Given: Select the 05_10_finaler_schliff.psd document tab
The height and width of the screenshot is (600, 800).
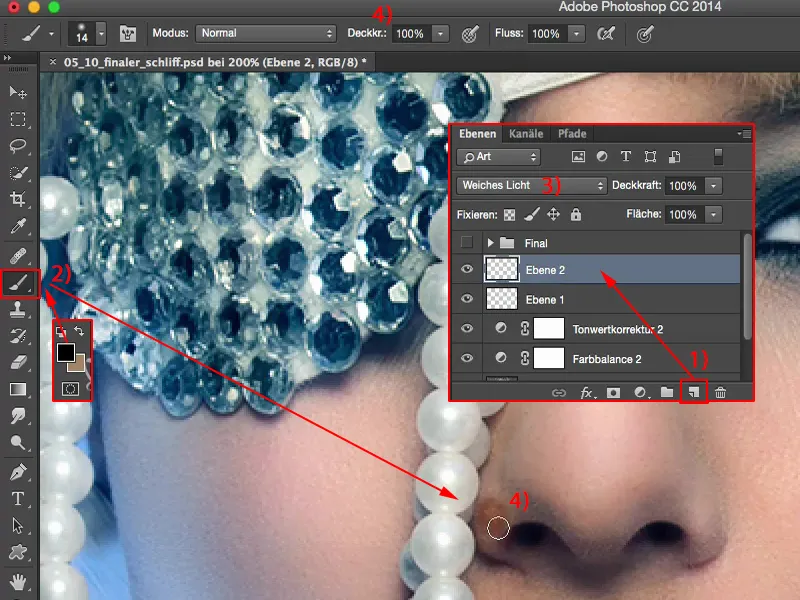Looking at the screenshot, I should tap(215, 62).
